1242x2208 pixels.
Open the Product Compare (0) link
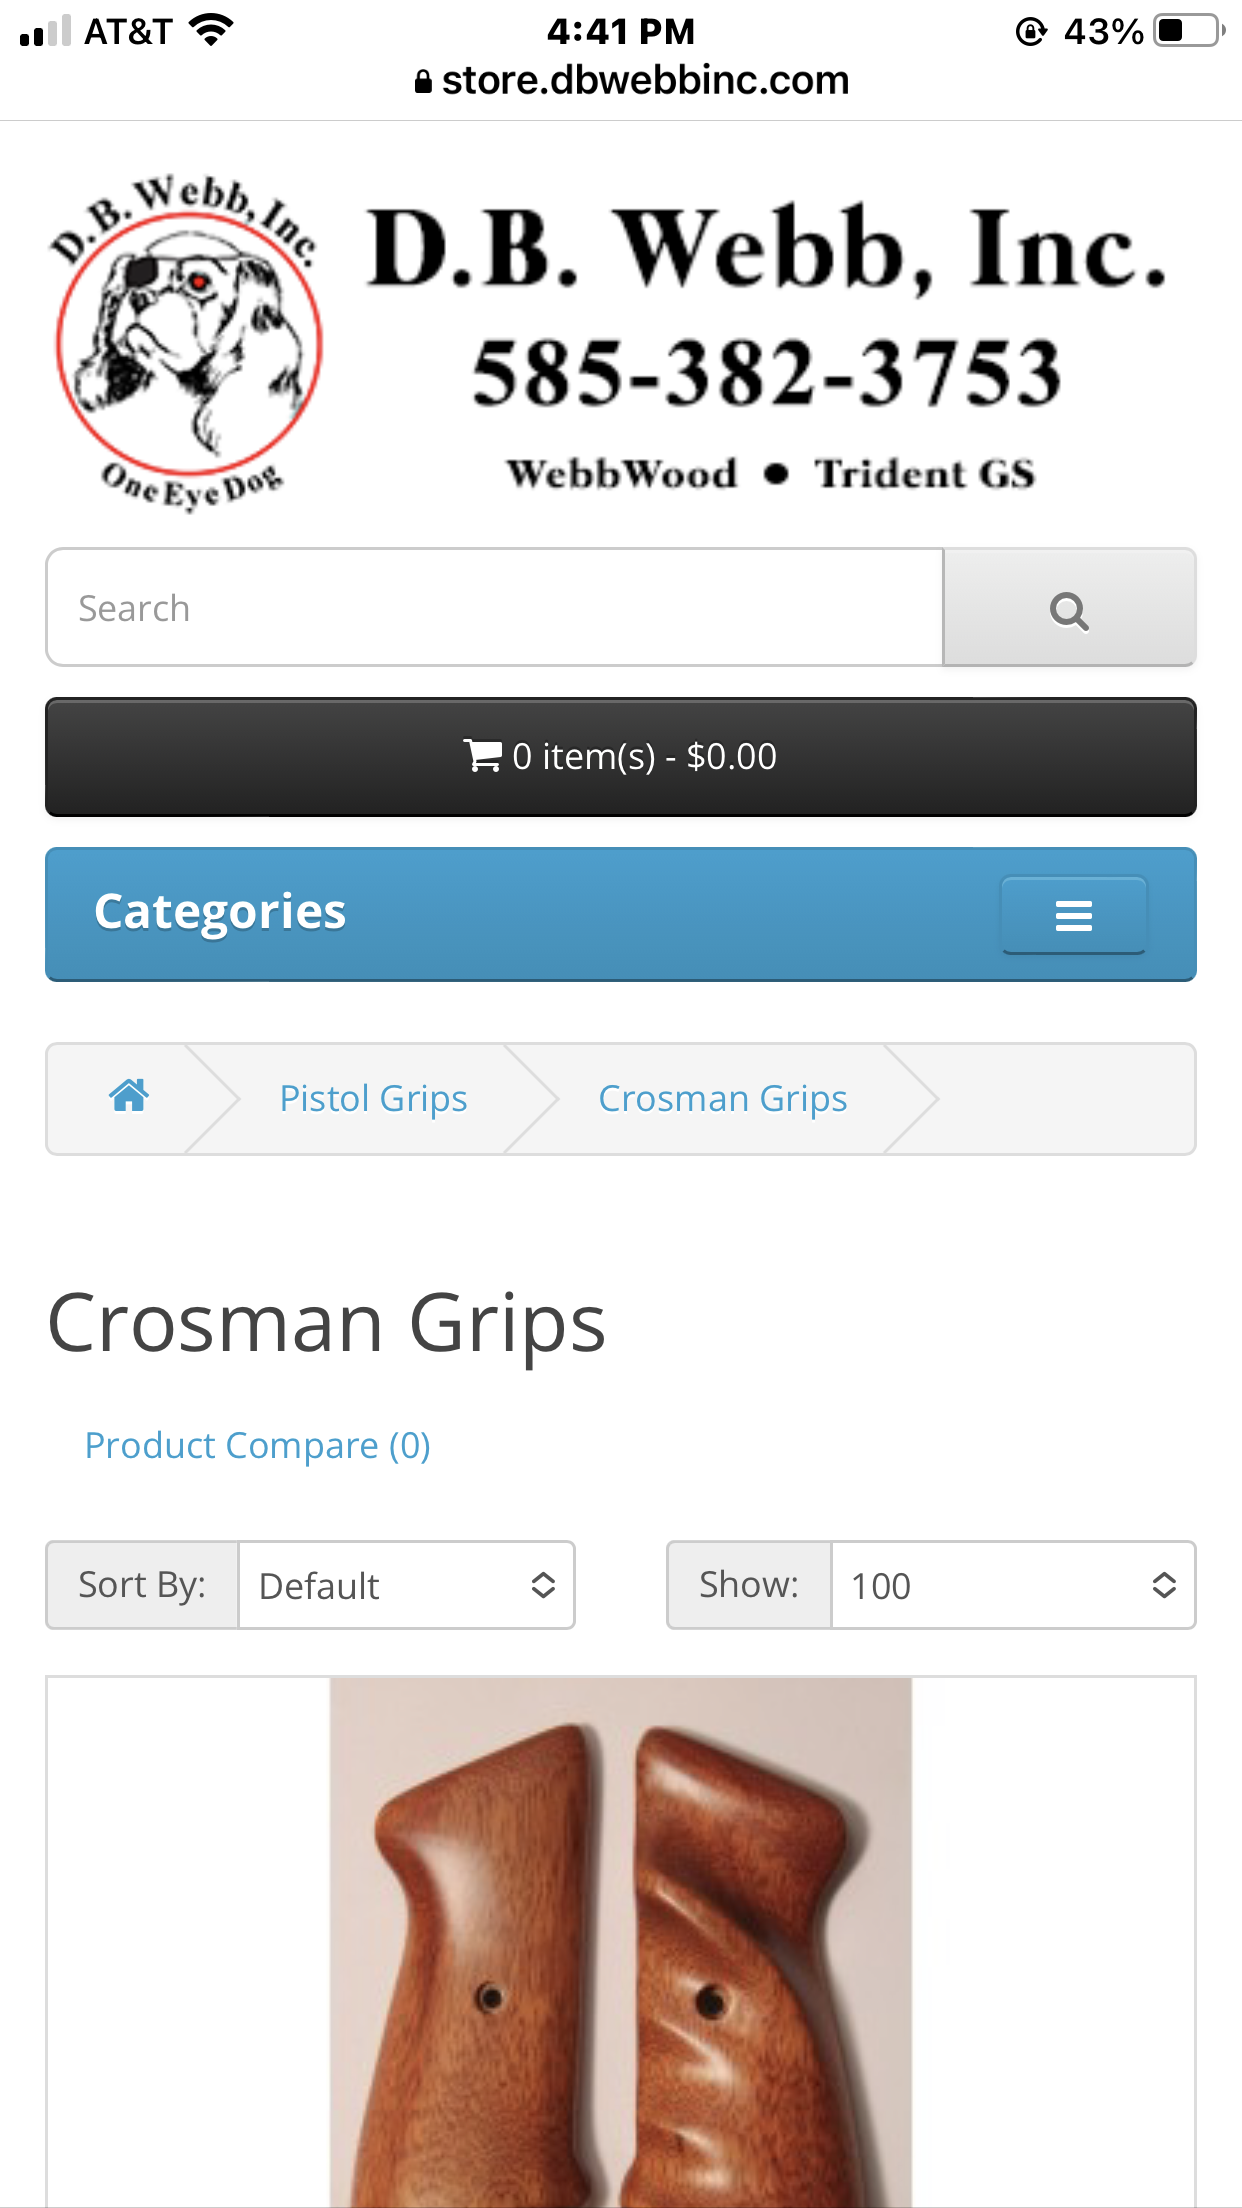pos(258,1445)
